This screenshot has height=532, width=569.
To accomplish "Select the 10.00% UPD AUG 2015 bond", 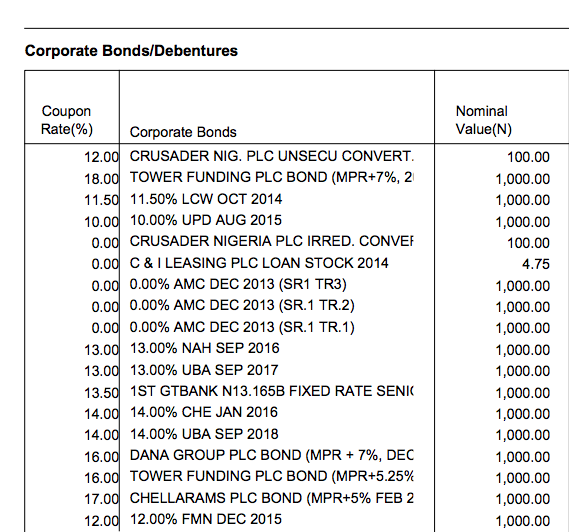I will [x=206, y=220].
